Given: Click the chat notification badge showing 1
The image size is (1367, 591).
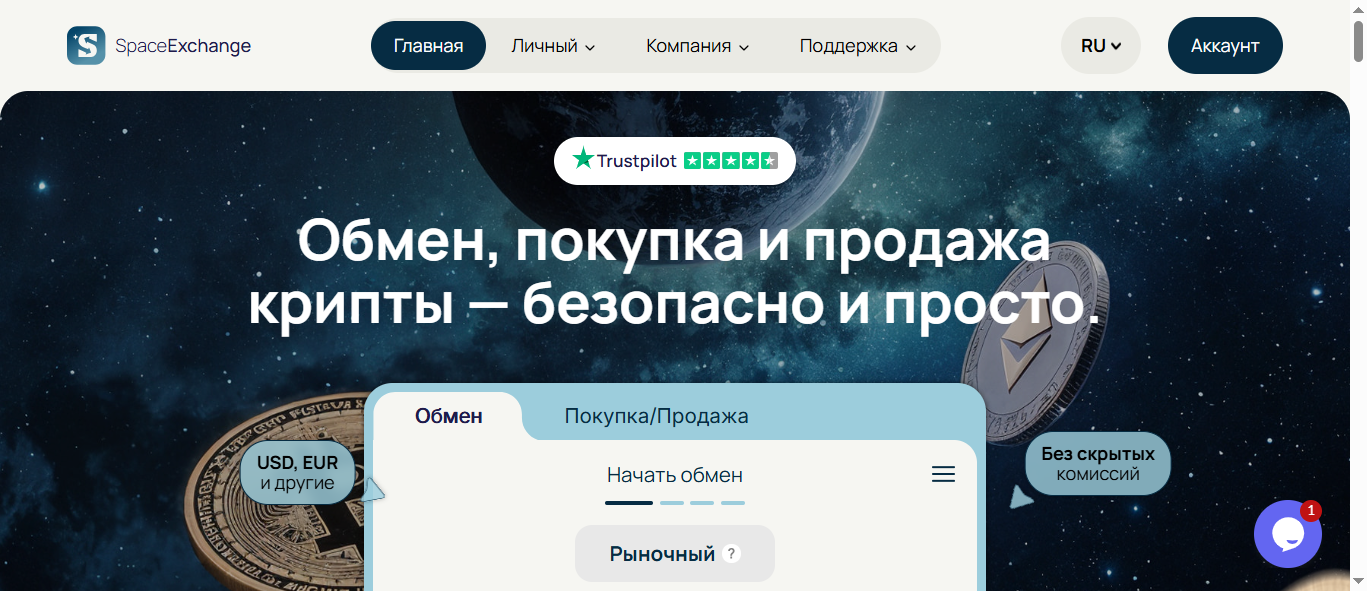Looking at the screenshot, I should (x=1311, y=510).
